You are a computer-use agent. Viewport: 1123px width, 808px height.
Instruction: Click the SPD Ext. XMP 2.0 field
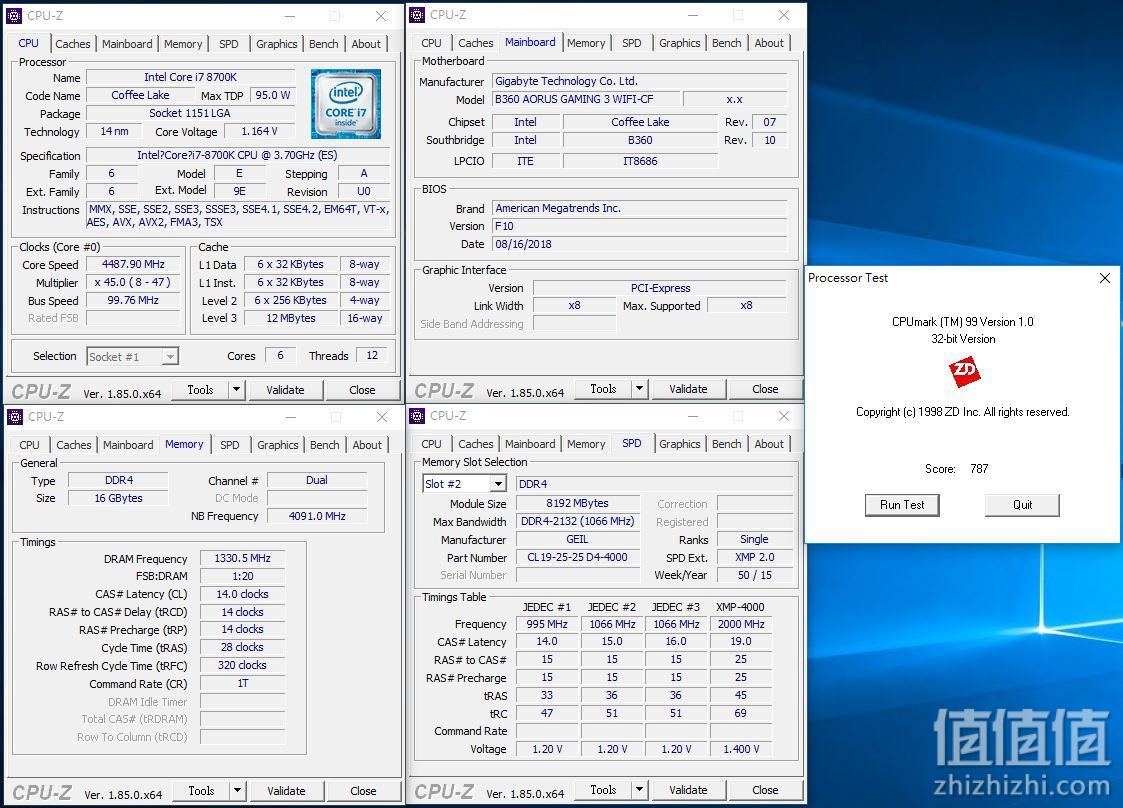click(754, 557)
